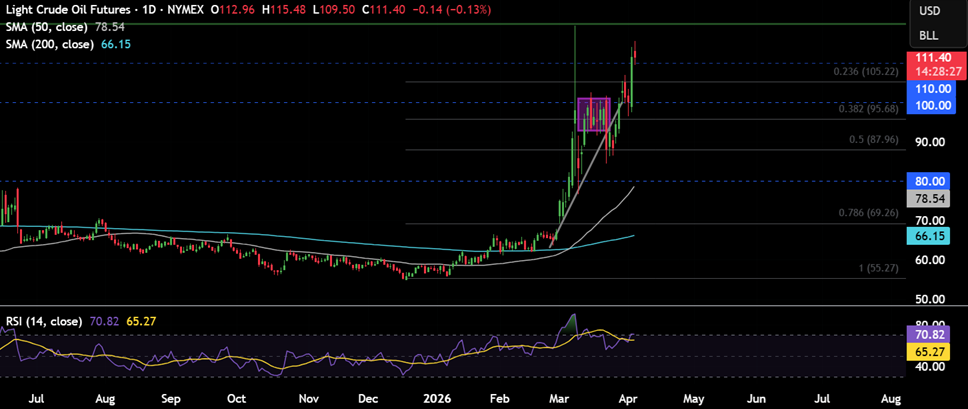This screenshot has height=409, width=968.
Task: Click the purple rectangle drawing on chart
Action: point(594,114)
